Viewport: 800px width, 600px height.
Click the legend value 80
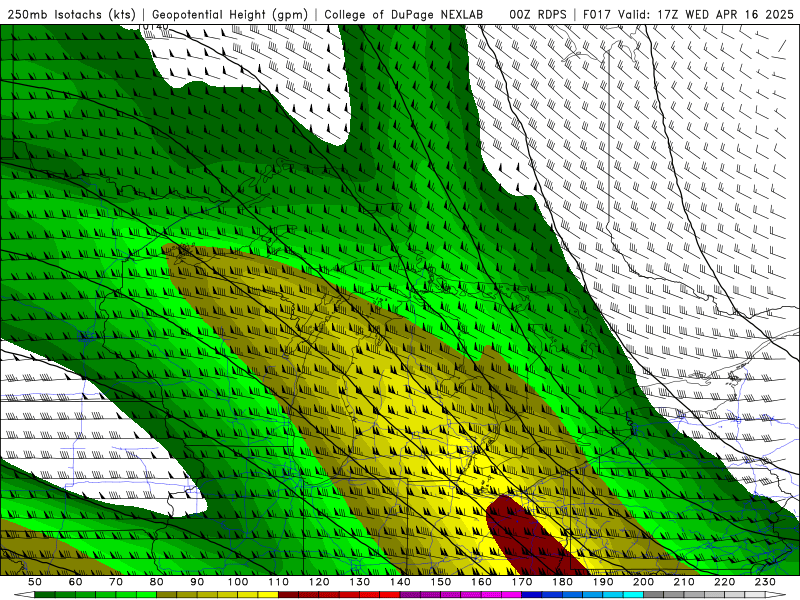tap(157, 582)
